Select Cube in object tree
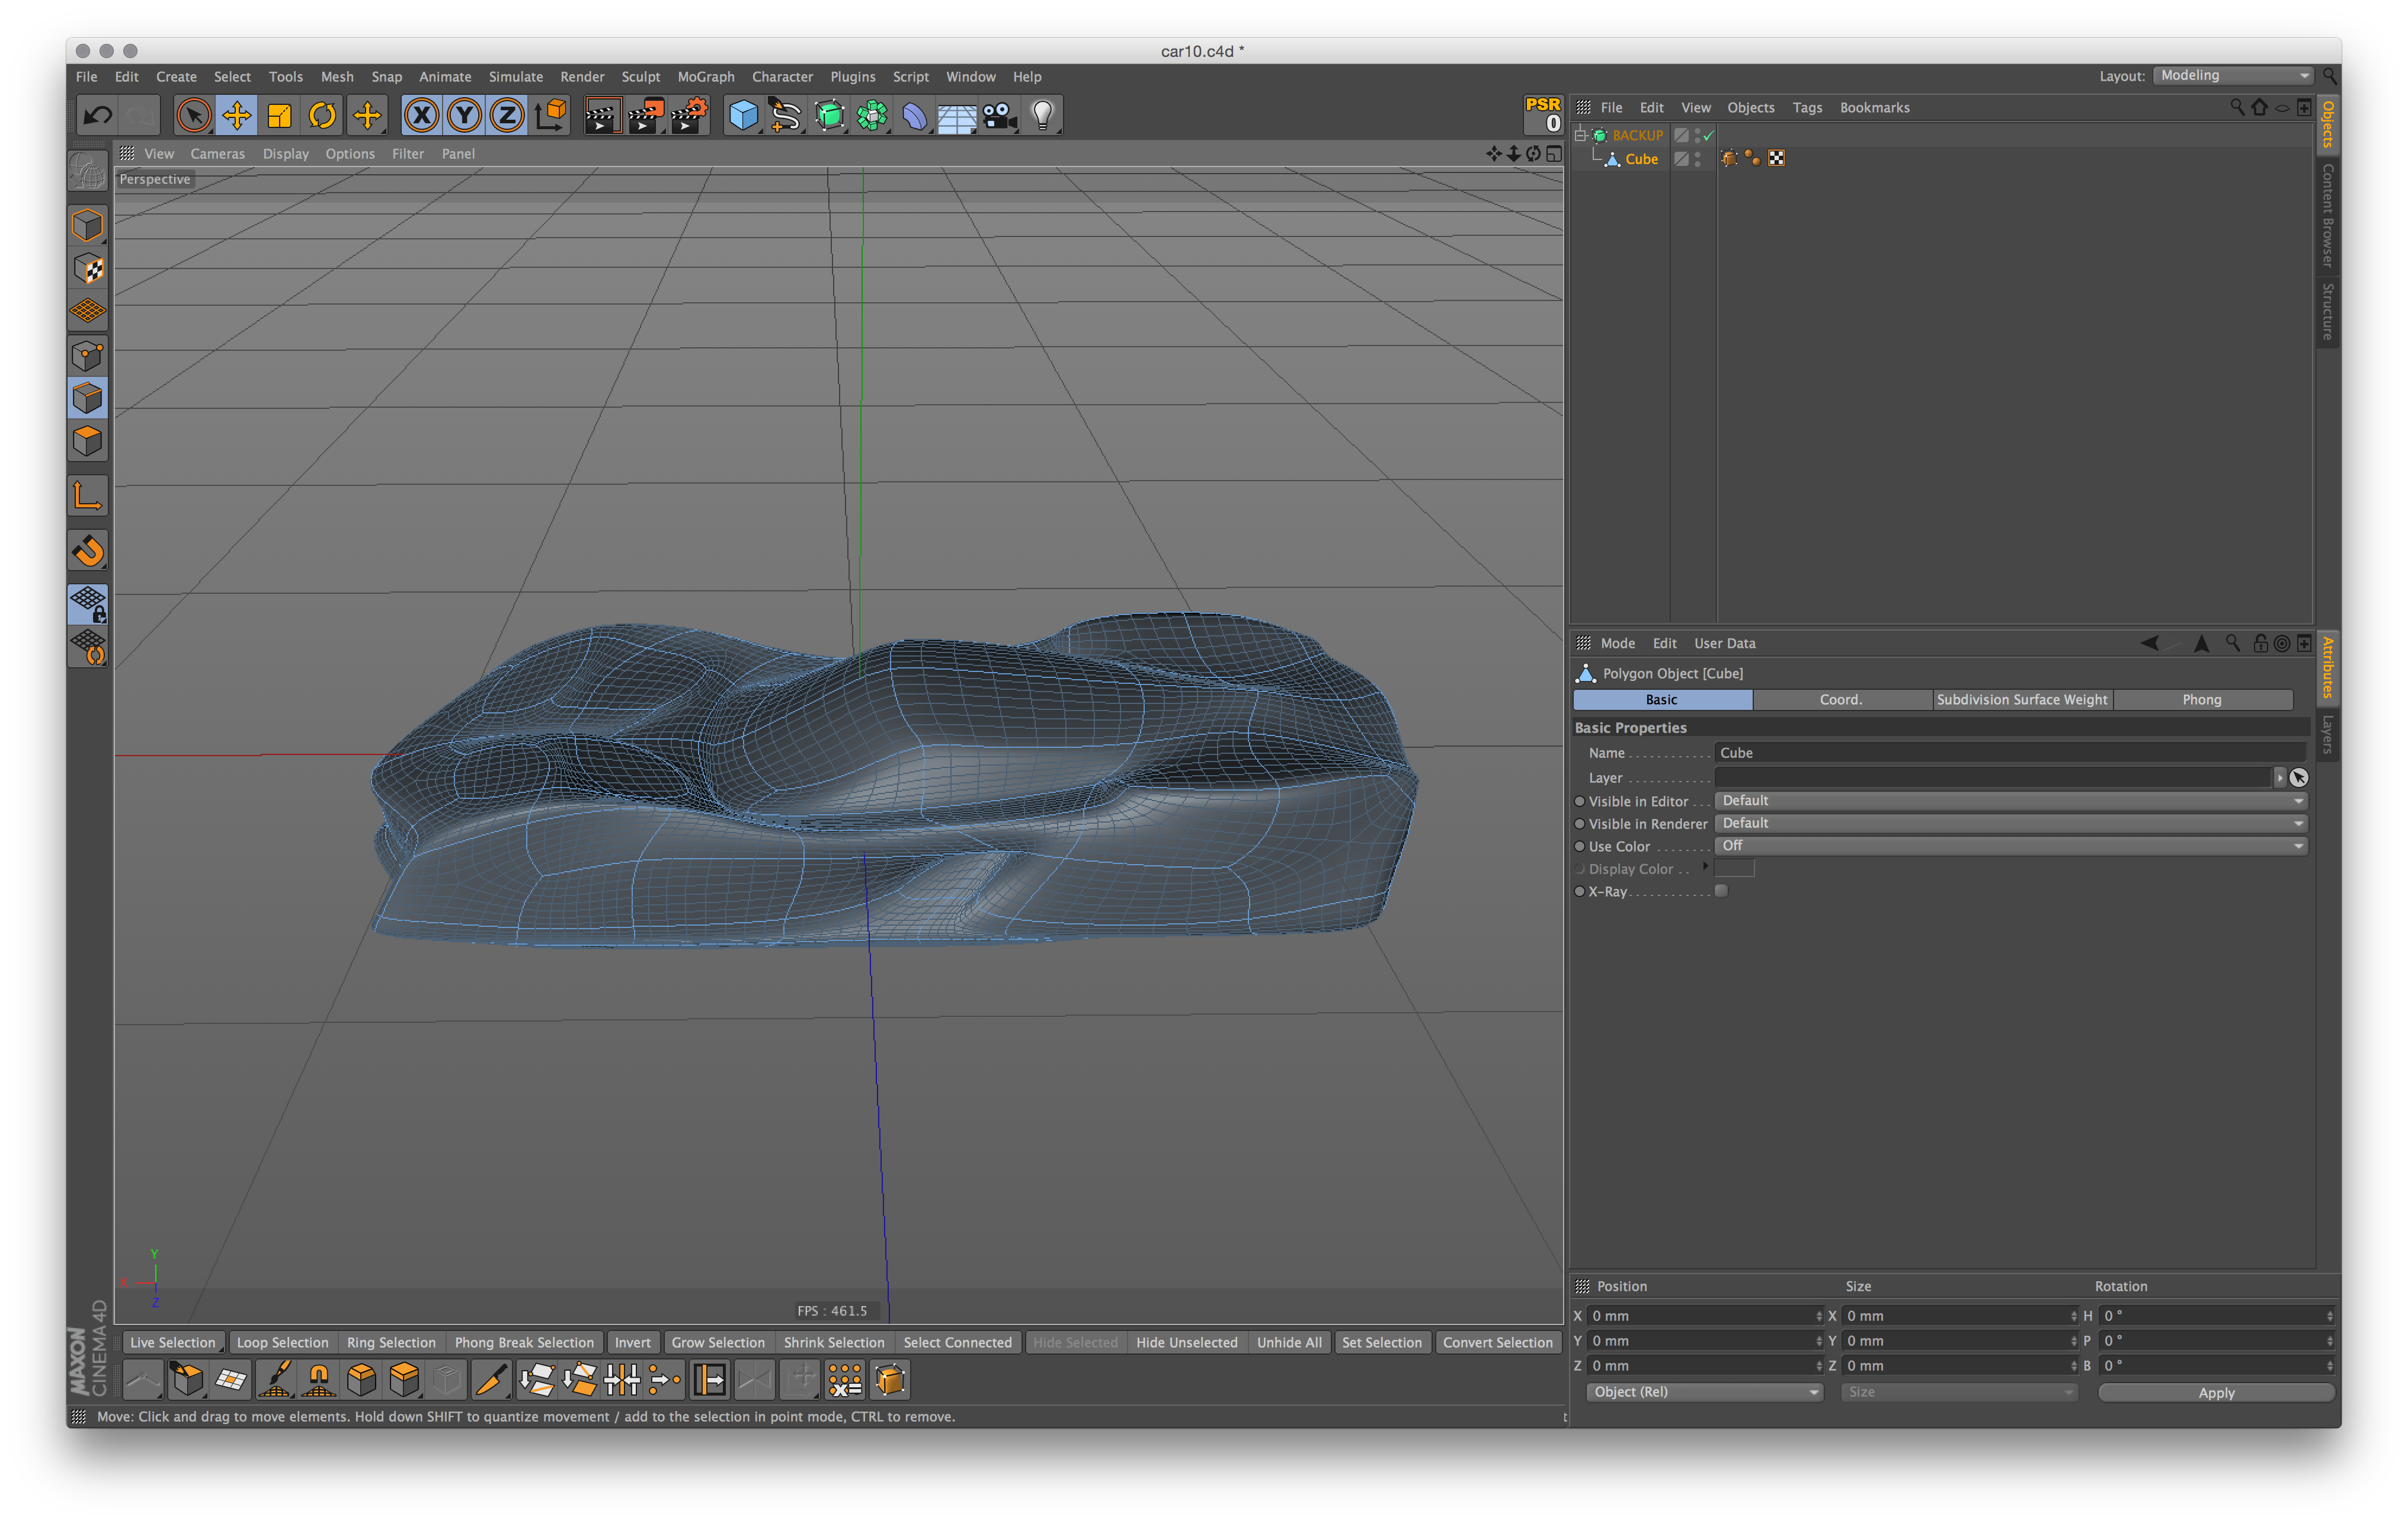Screen dimensions: 2408x1523 (1641, 159)
